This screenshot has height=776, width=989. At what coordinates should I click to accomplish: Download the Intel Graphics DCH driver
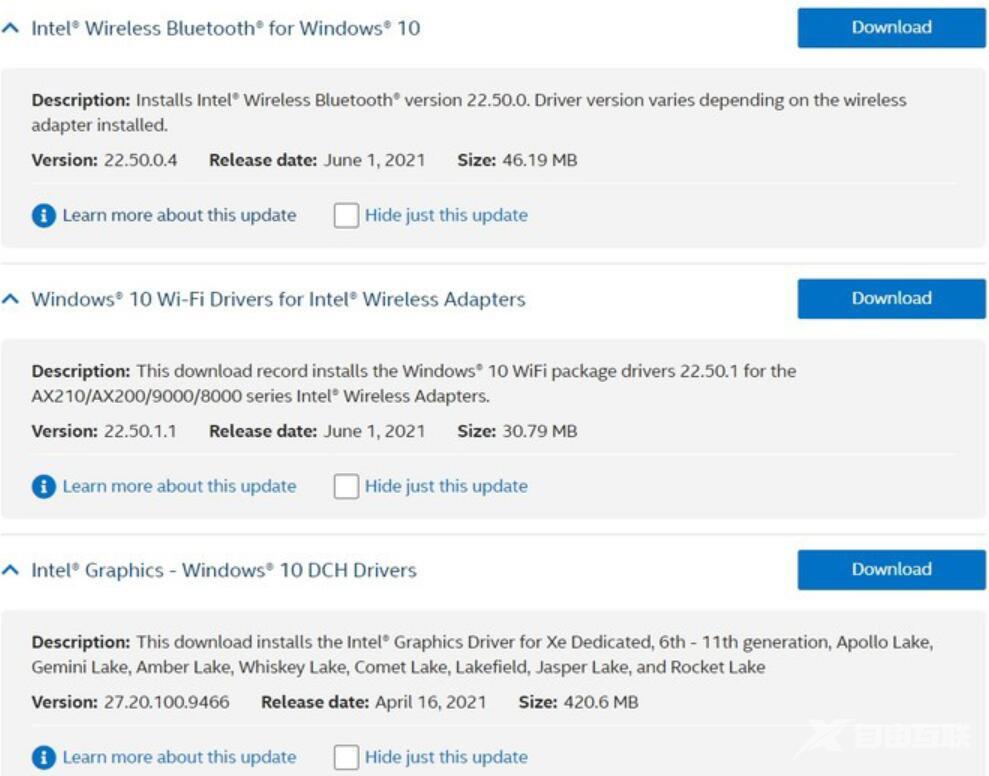click(x=889, y=569)
